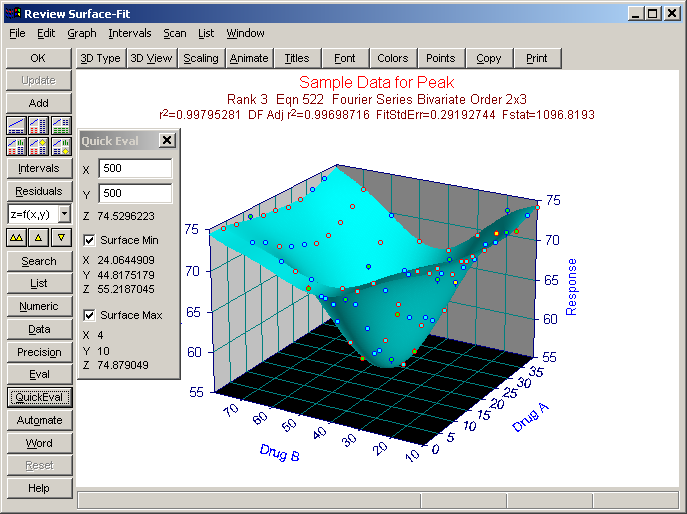Click the QuickEval button
This screenshot has width=687, height=514.
point(39,397)
